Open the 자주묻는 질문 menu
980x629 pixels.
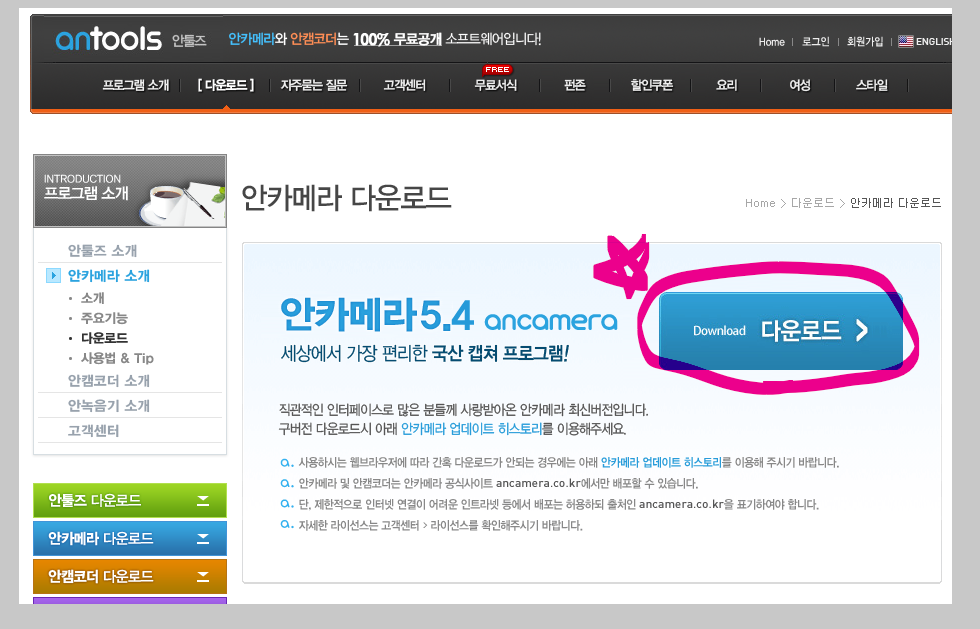tap(314, 85)
